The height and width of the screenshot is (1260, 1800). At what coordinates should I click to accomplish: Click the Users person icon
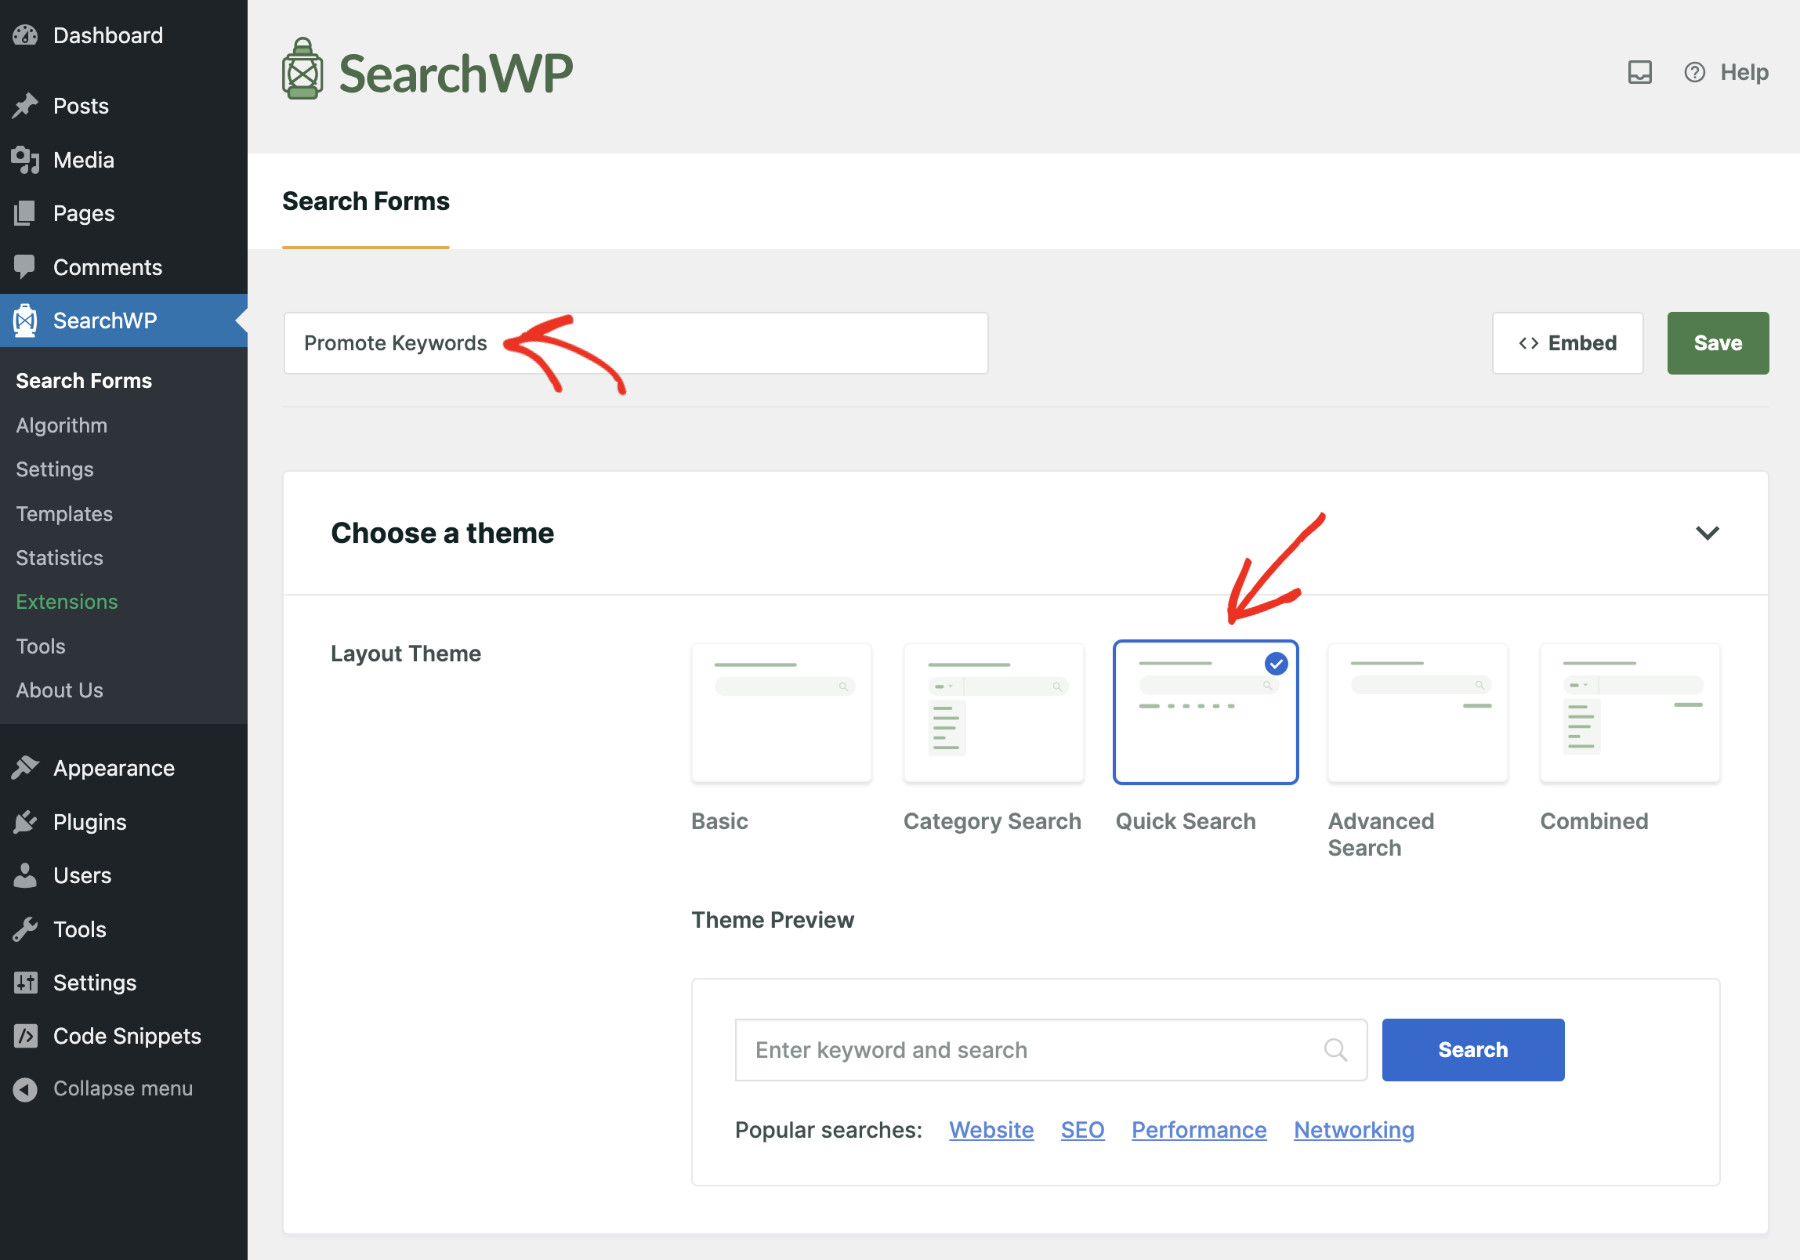[25, 875]
